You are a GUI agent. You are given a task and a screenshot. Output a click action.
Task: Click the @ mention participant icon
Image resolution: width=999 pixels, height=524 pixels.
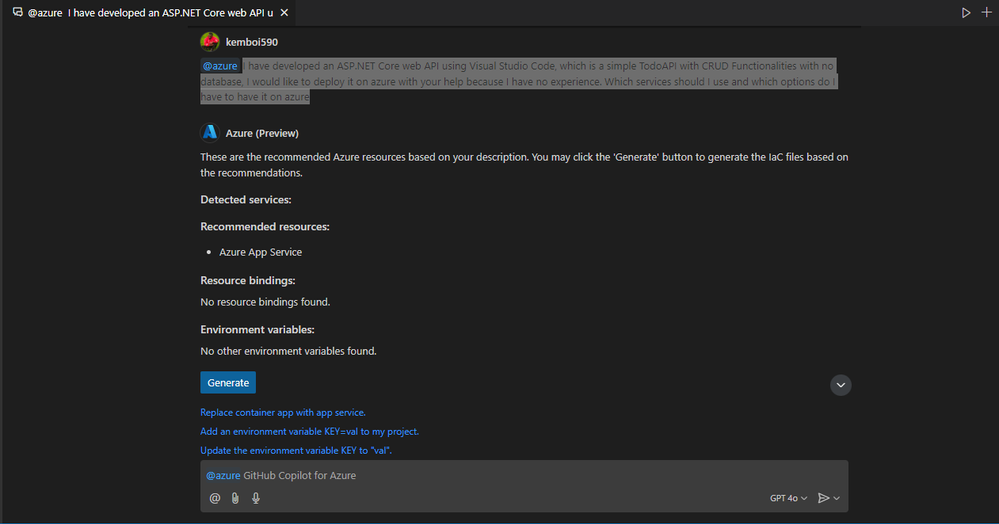point(215,498)
